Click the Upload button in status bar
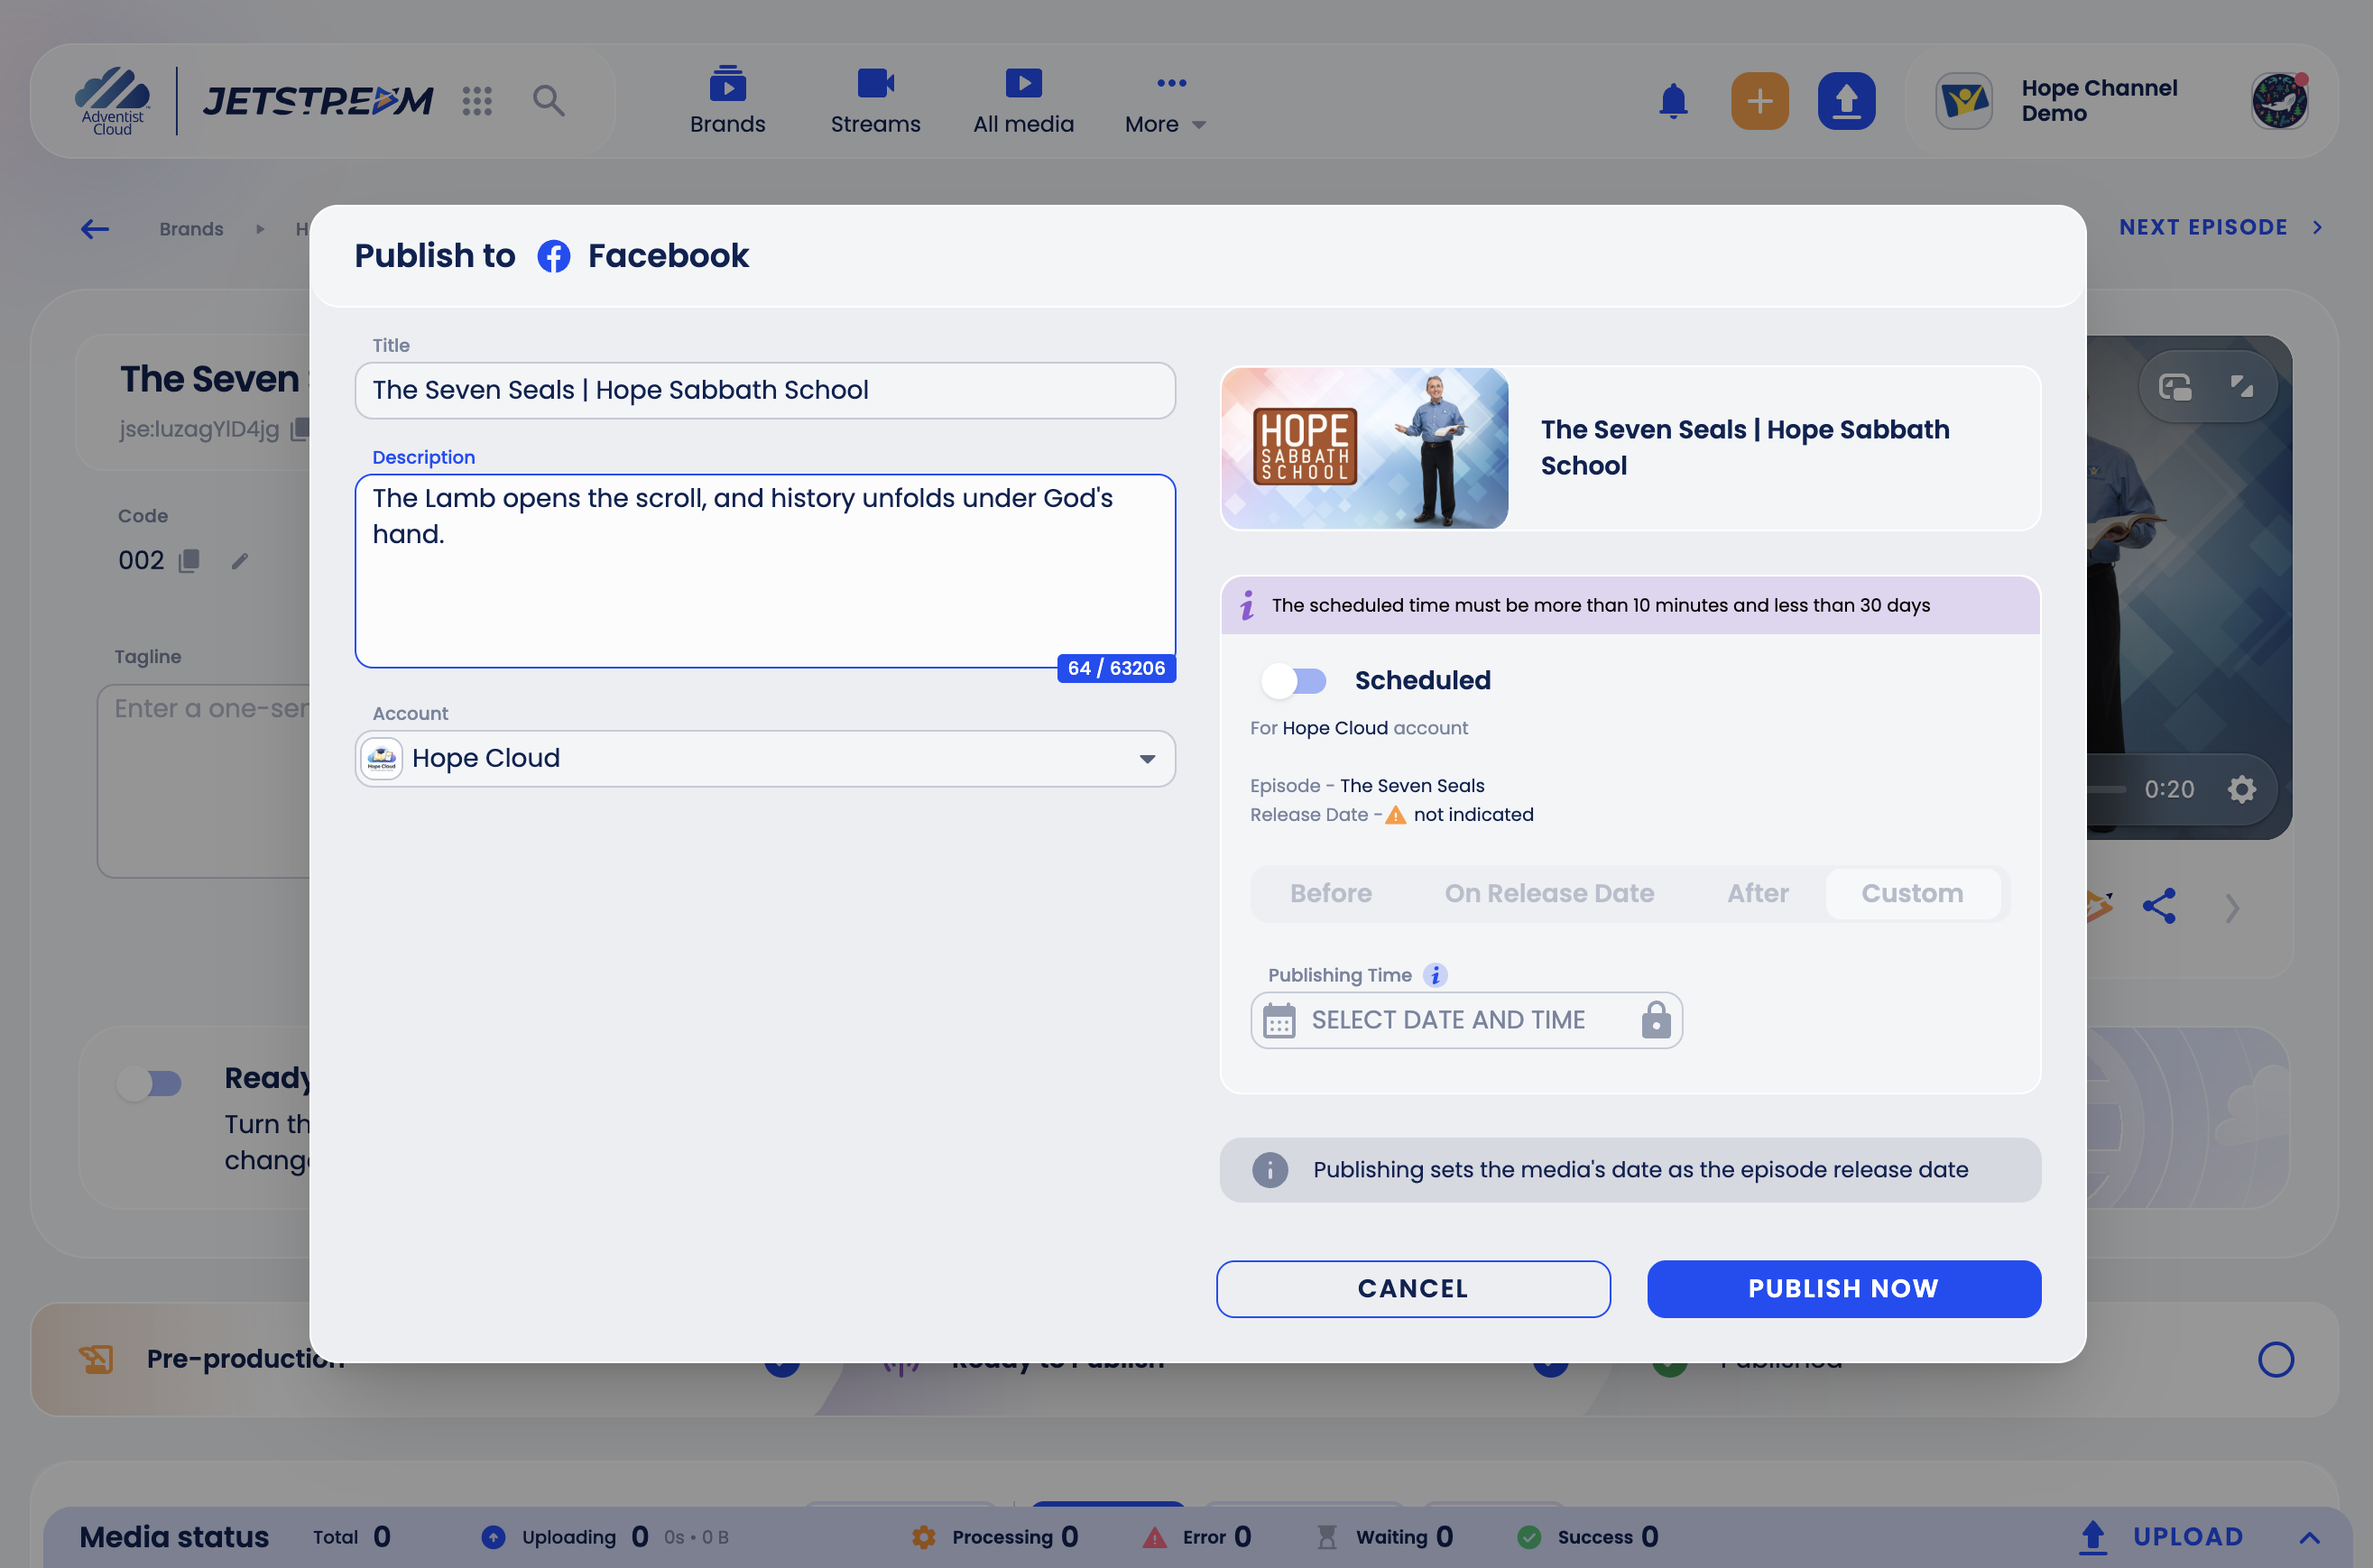The image size is (2373, 1568). 2161,1537
